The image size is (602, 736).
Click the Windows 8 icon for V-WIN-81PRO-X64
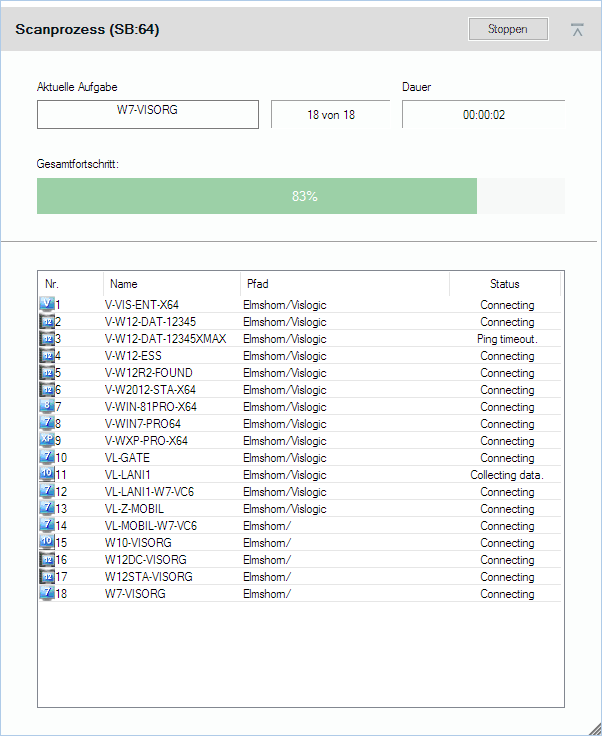click(47, 406)
